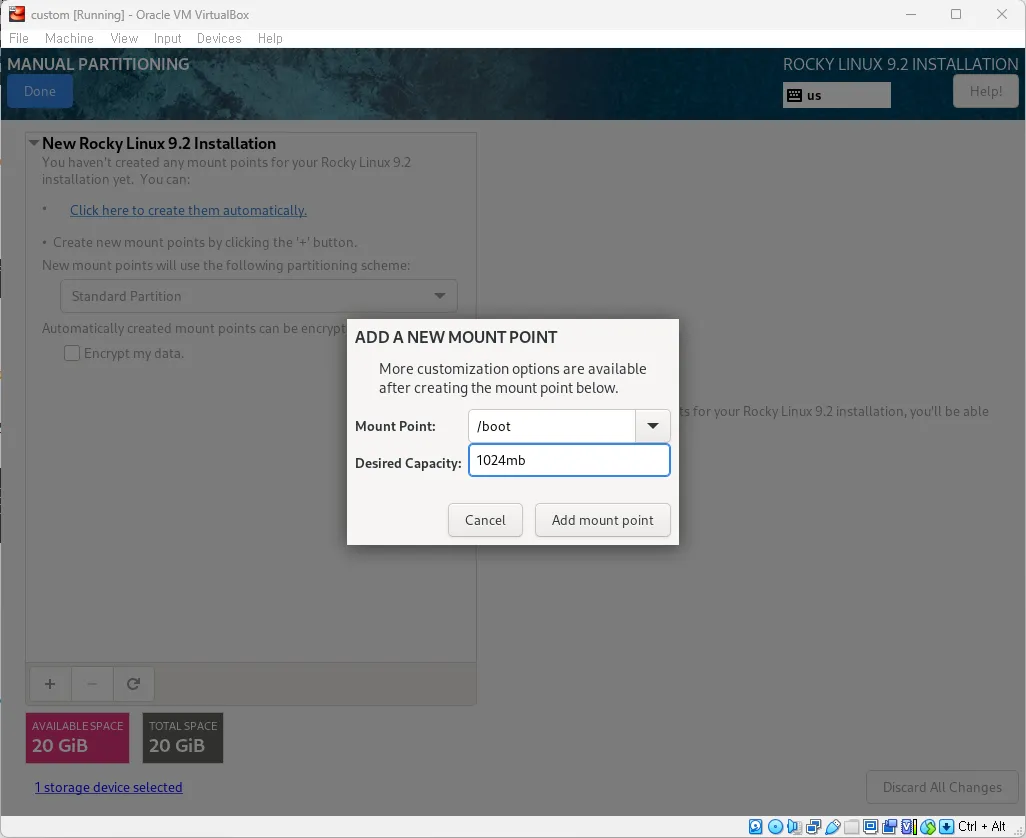The width and height of the screenshot is (1026, 838).
Task: Click the audio status icon
Action: click(x=794, y=826)
